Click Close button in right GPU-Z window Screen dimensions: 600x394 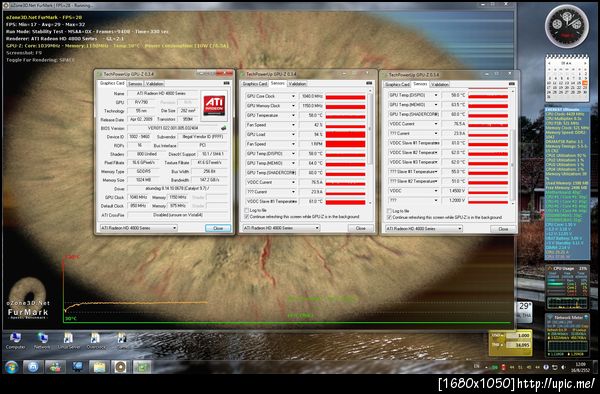click(503, 229)
